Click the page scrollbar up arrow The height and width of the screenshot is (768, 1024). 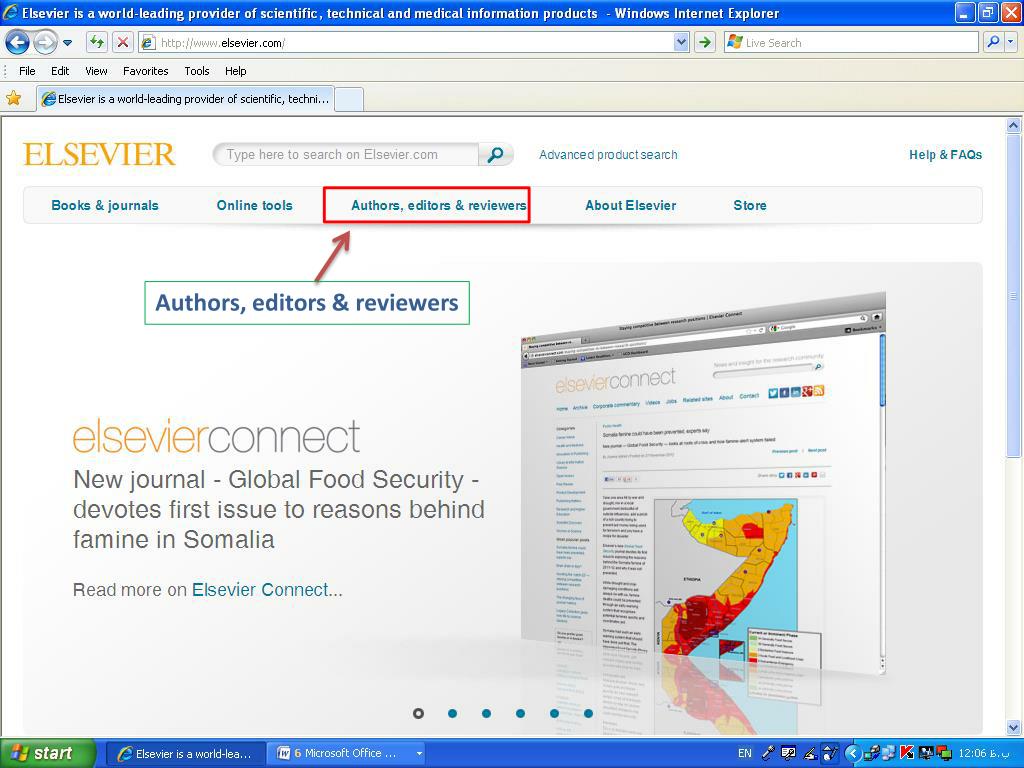coord(1013,125)
